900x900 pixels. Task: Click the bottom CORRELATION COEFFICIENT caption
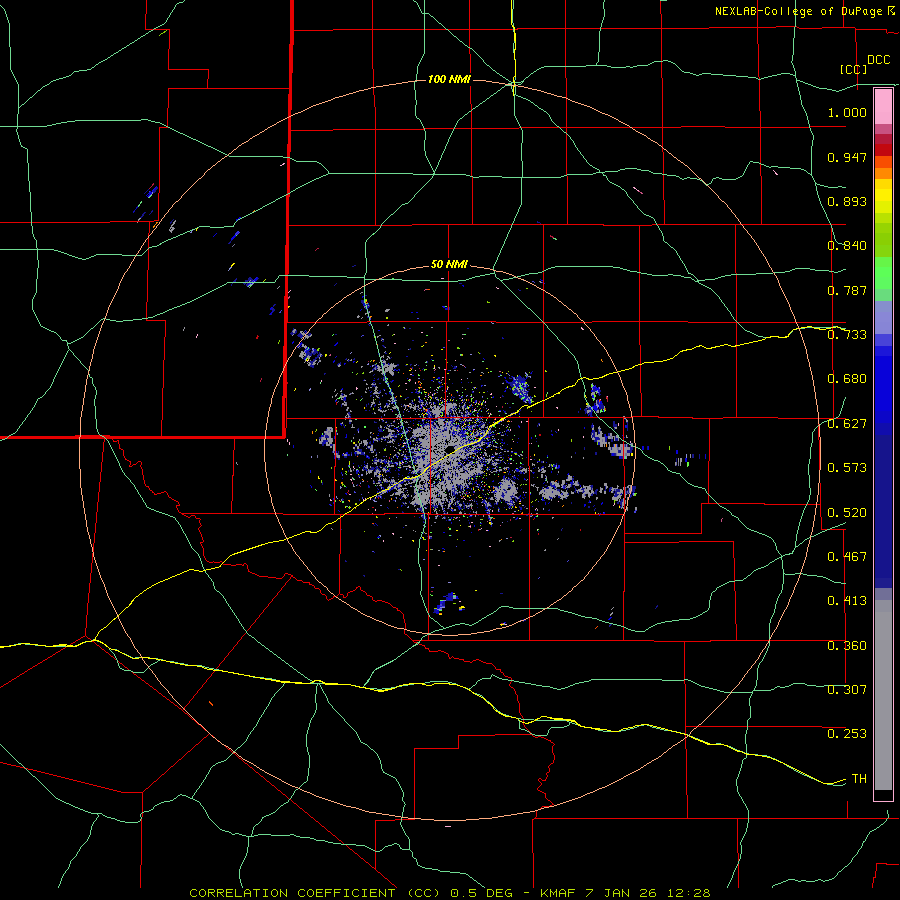point(449,893)
